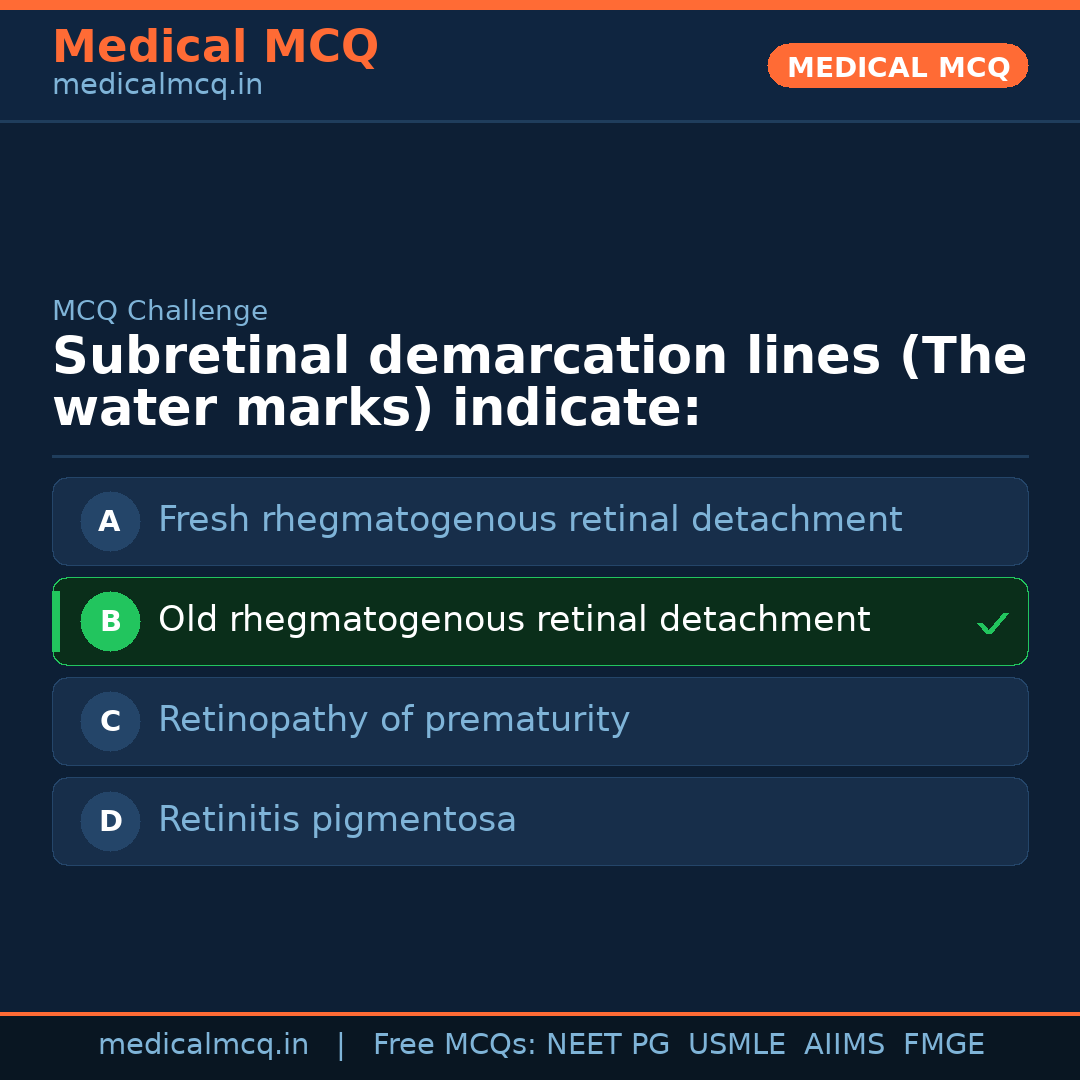Viewport: 1080px width, 1080px height.
Task: Click the green checkmark icon on option B
Action: click(x=992, y=624)
